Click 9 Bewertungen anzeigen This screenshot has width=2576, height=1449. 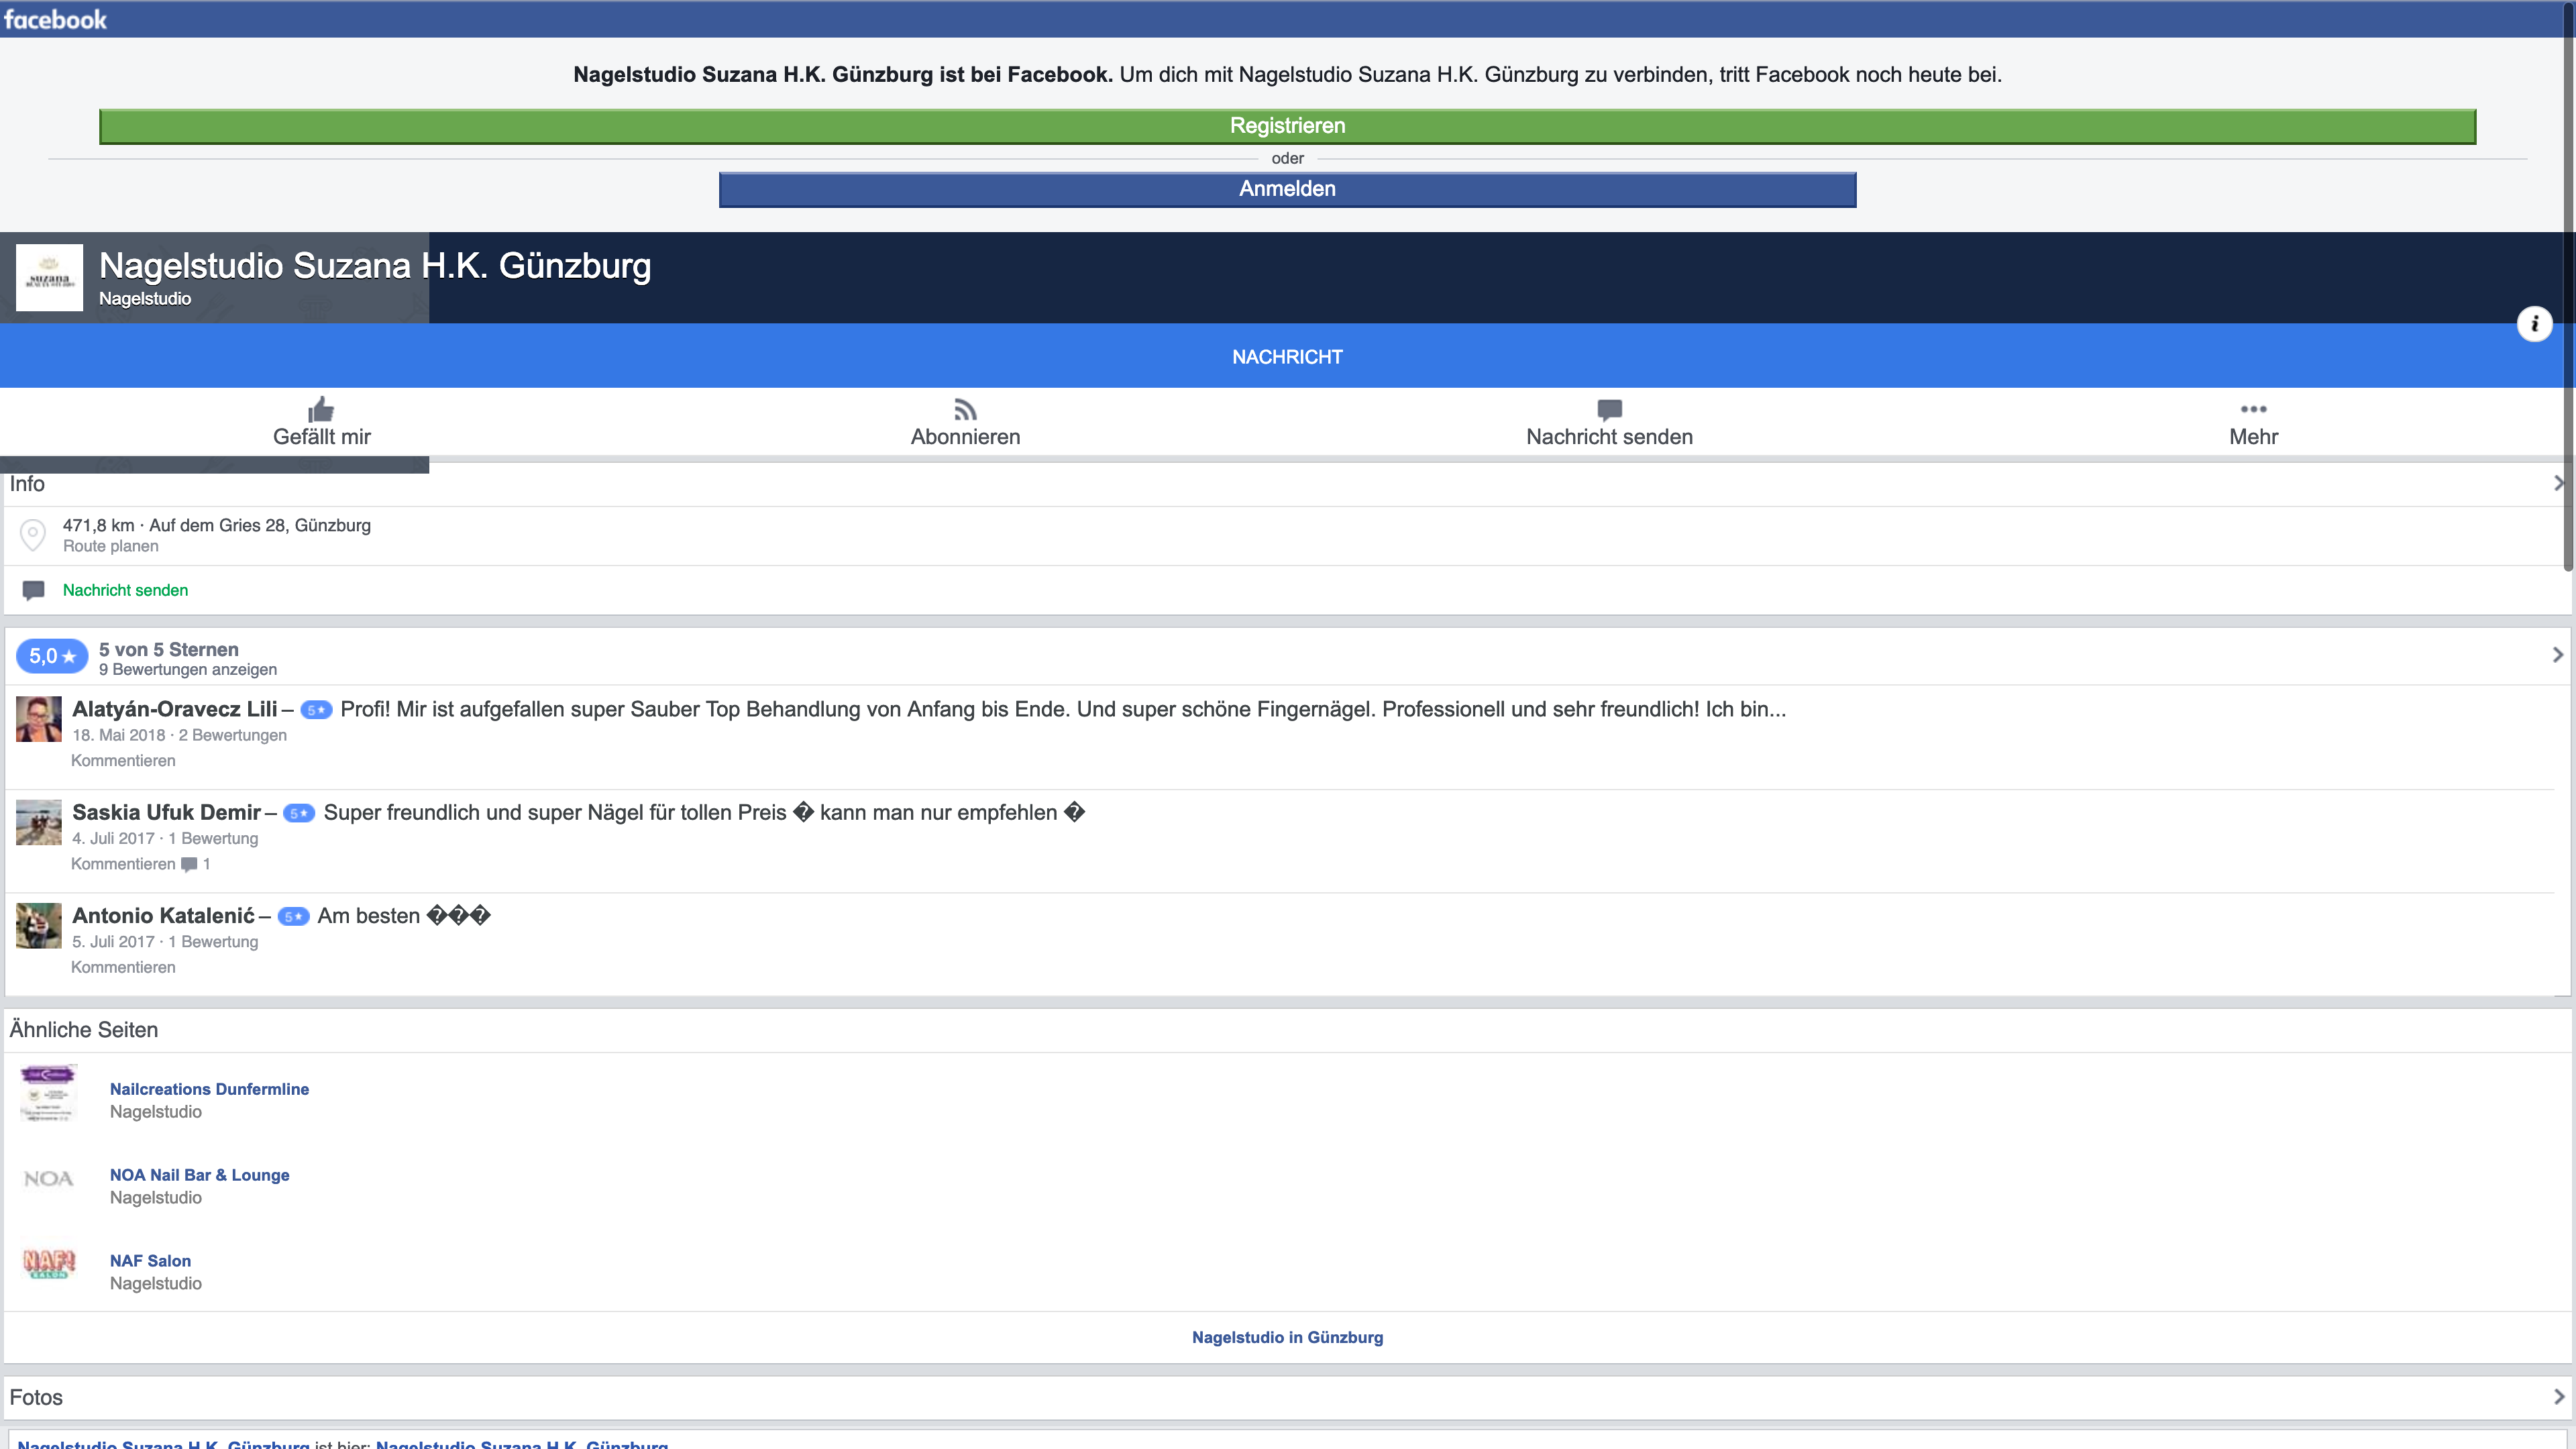point(188,670)
